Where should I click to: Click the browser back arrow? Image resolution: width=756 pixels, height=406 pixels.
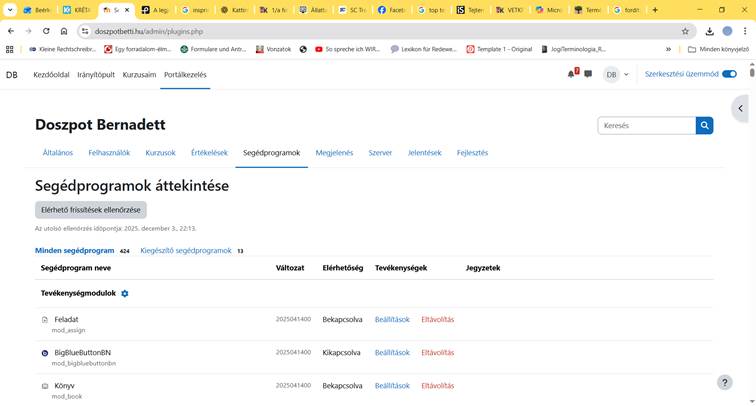11,31
